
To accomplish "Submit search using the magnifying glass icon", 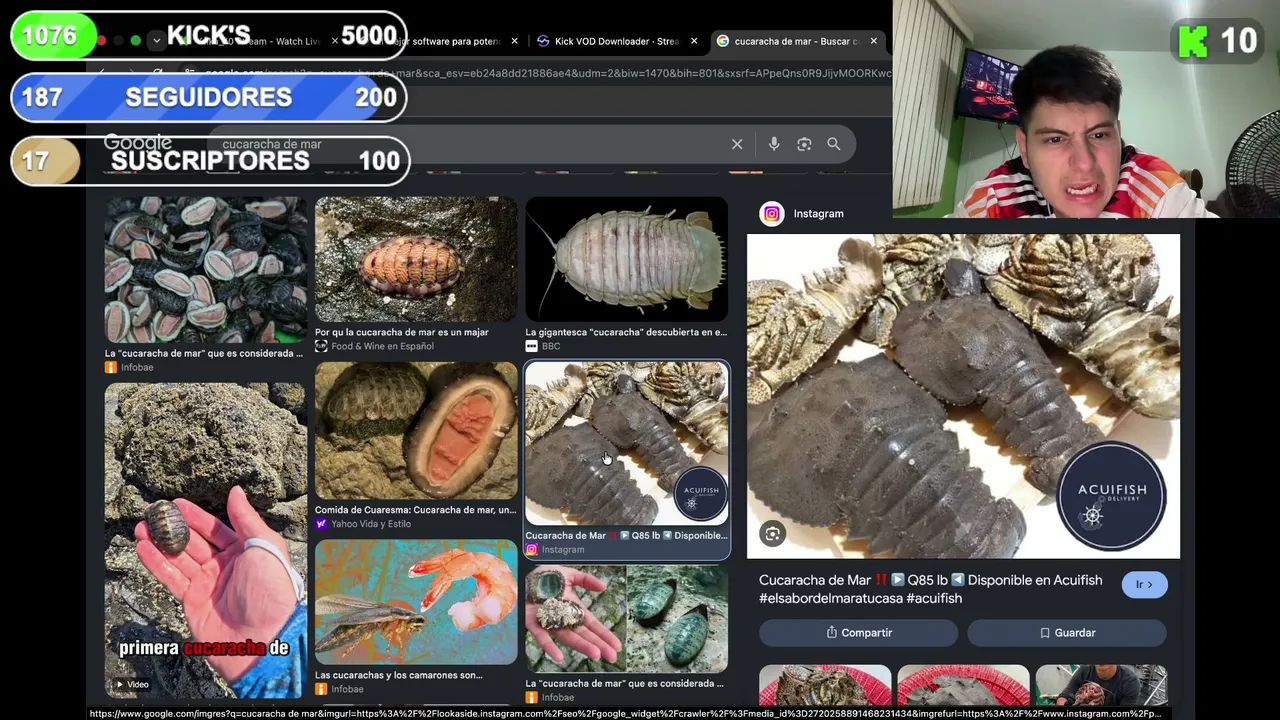I will (x=834, y=144).
